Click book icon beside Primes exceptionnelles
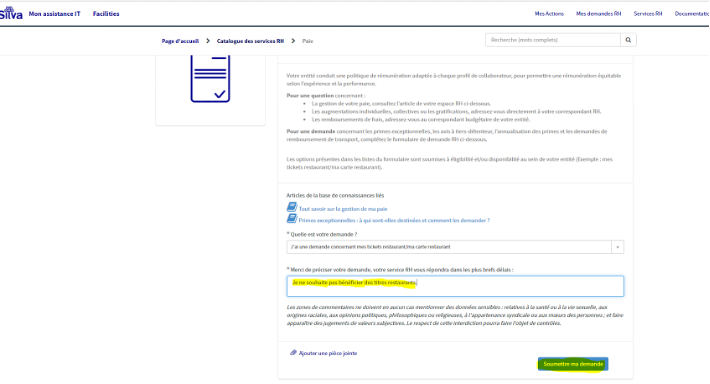The image size is (710, 384). pyautogui.click(x=292, y=219)
